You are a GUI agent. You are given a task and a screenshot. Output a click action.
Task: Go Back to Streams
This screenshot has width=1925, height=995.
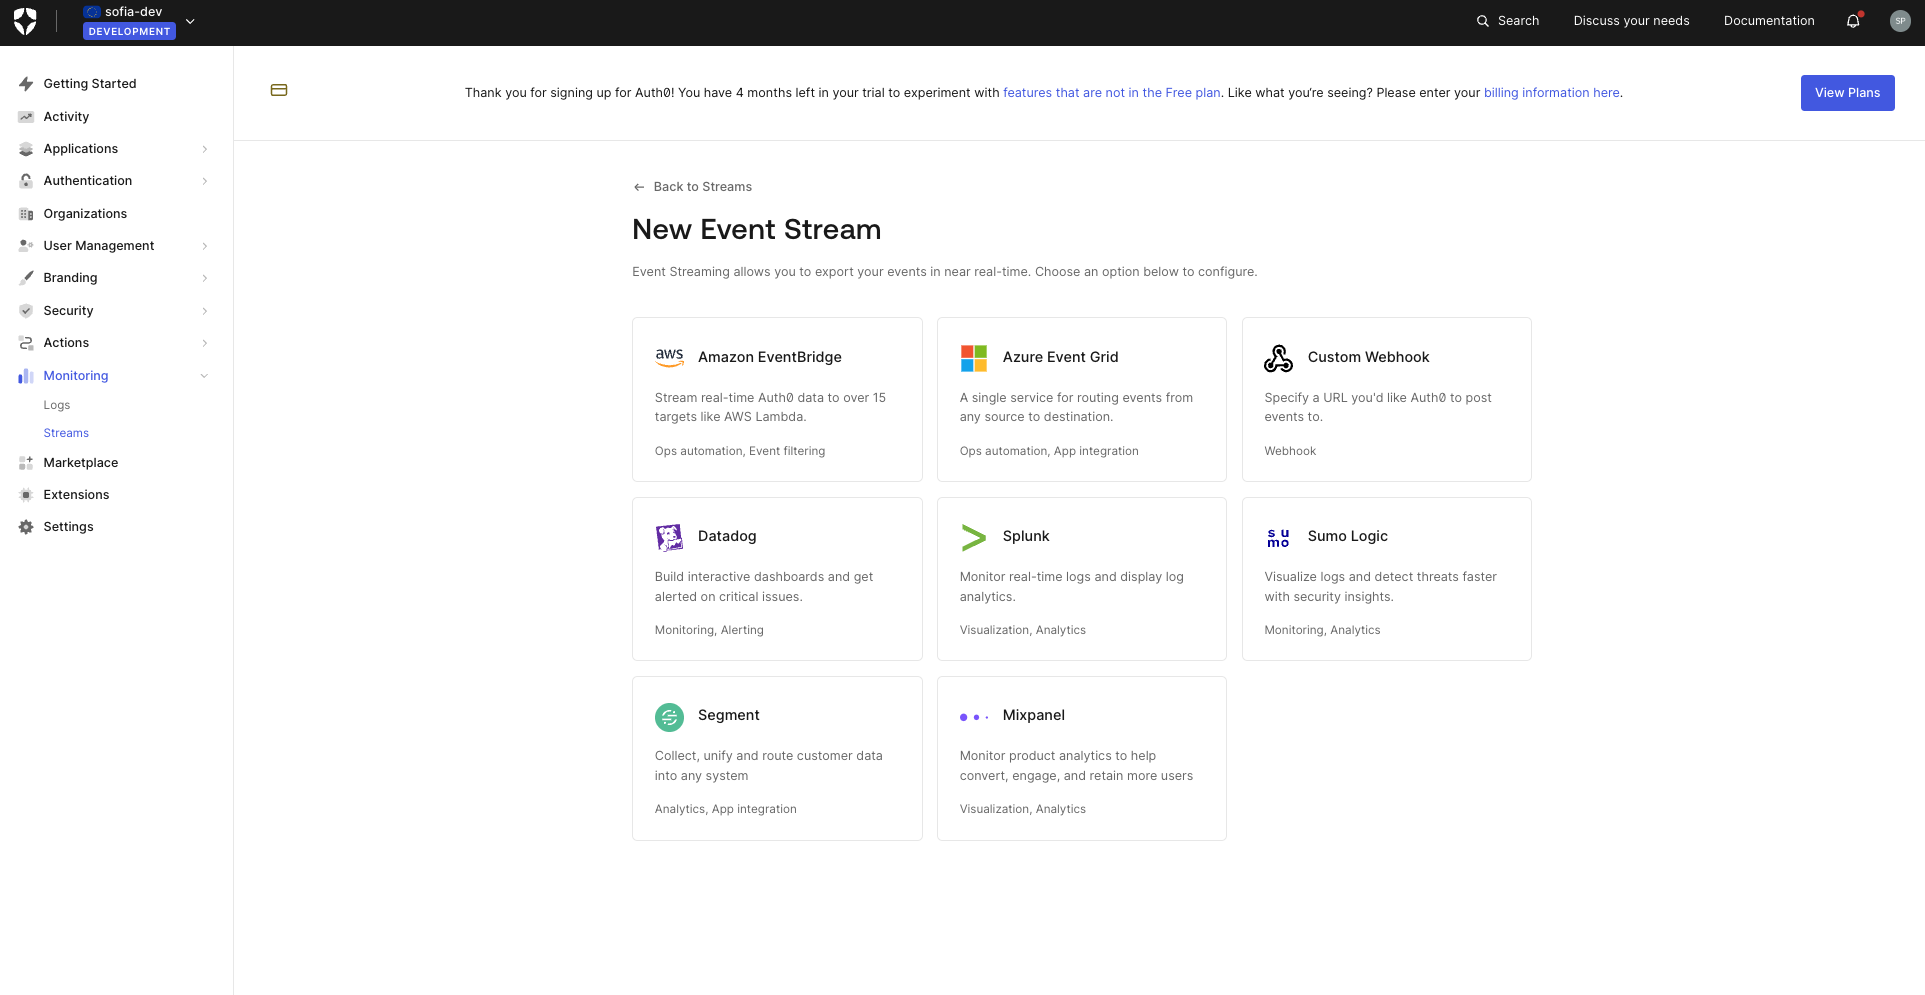pyautogui.click(x=702, y=187)
